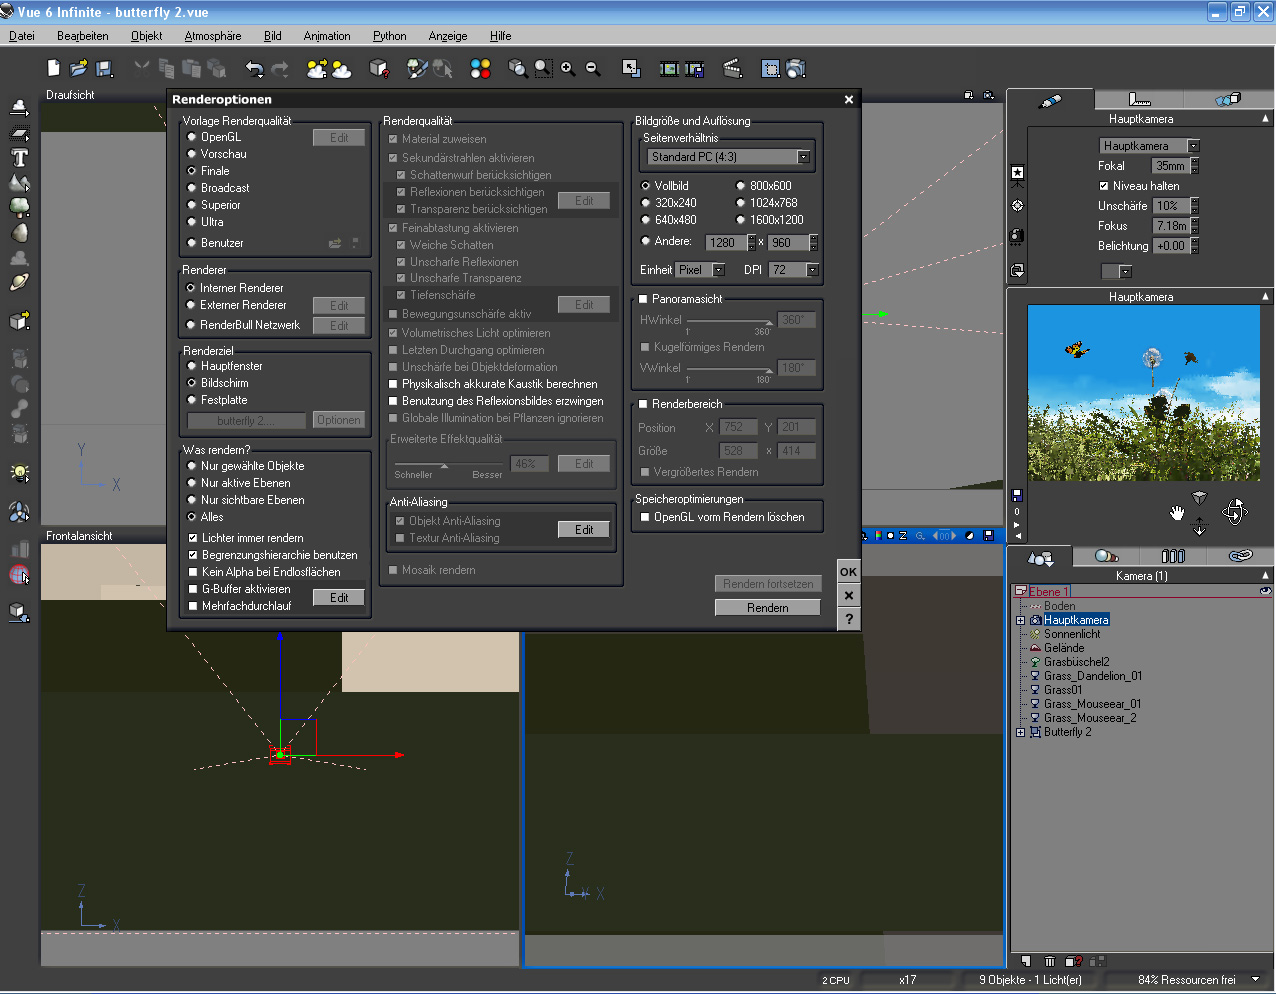Open the Einheit Pixel dropdown
The height and width of the screenshot is (994, 1276).
pos(719,270)
